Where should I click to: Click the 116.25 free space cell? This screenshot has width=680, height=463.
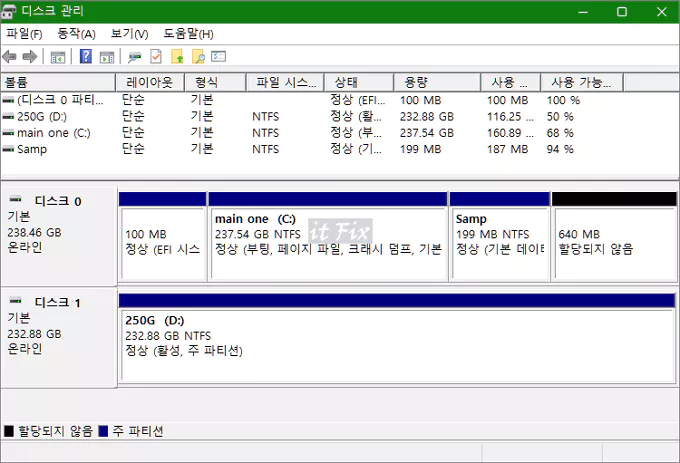coord(510,117)
